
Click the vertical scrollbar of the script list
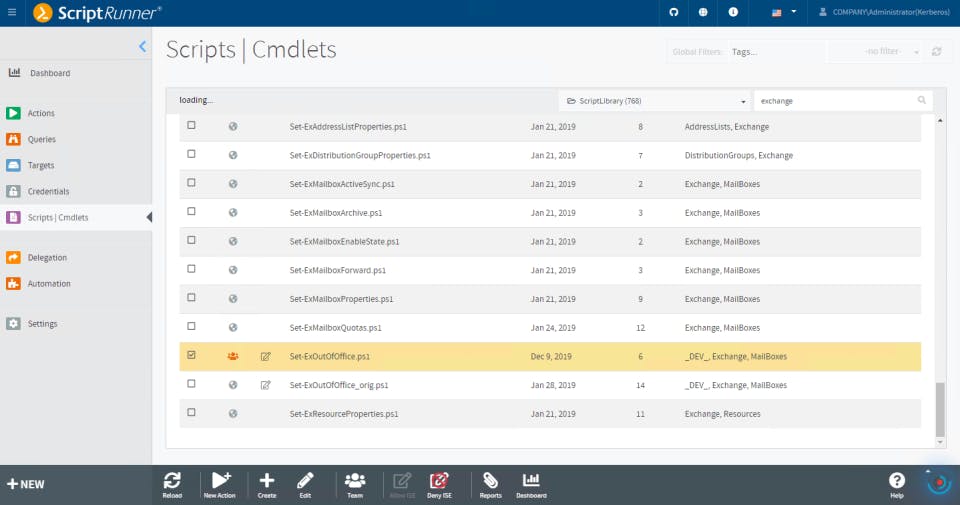(940, 410)
